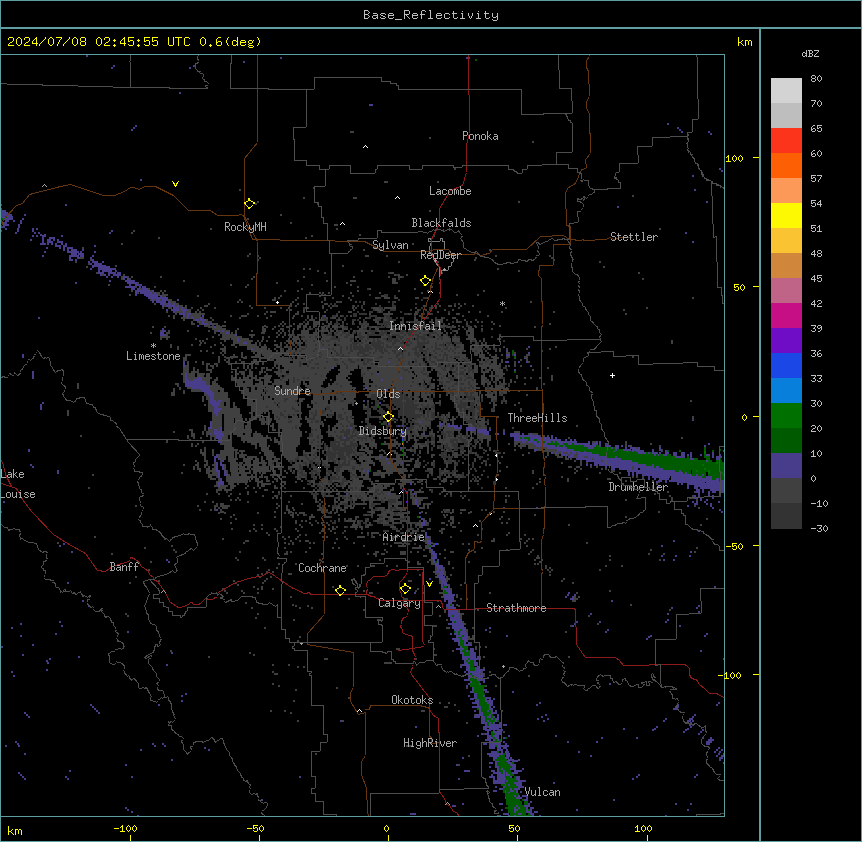
Task: Select the white asterisk marker above Limestone
Action: click(153, 346)
